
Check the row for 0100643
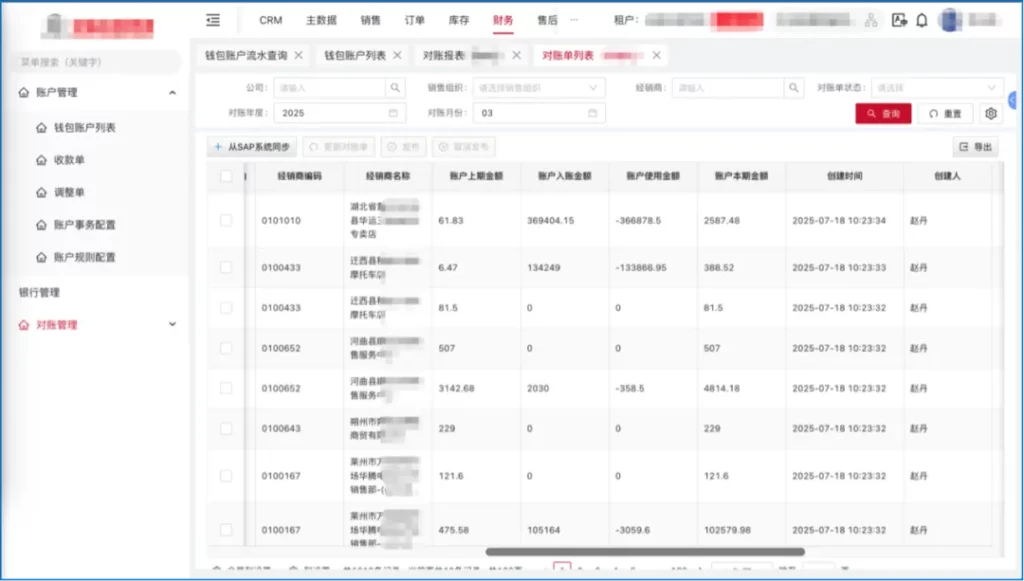226,428
